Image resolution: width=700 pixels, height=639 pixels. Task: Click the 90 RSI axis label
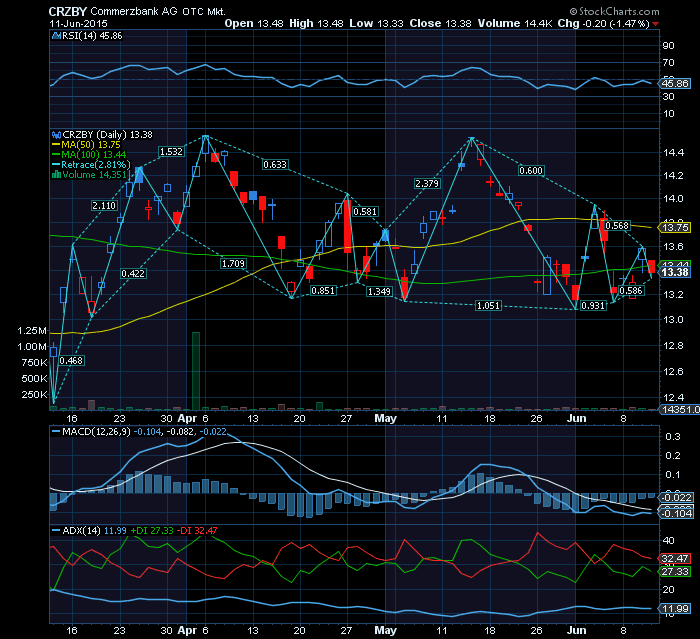(669, 46)
